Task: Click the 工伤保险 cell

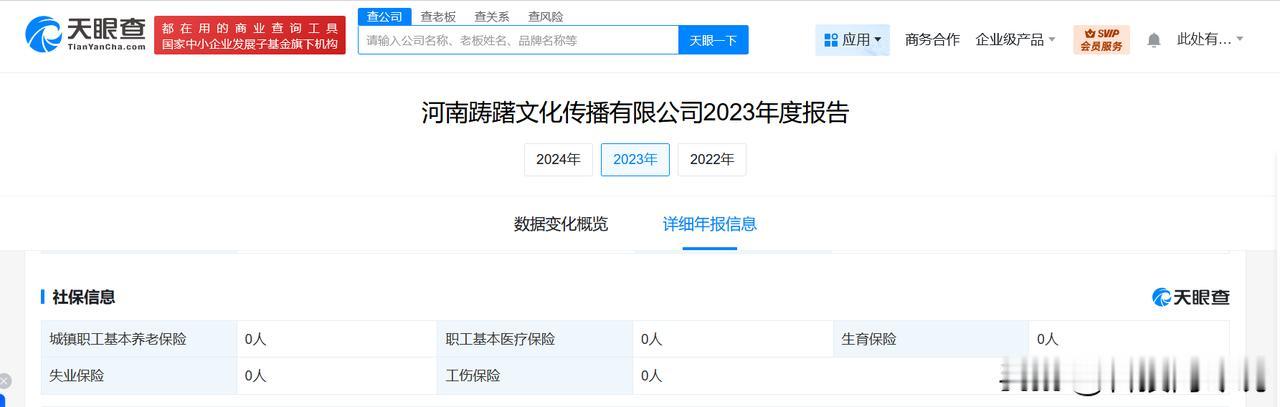Action: [535, 376]
